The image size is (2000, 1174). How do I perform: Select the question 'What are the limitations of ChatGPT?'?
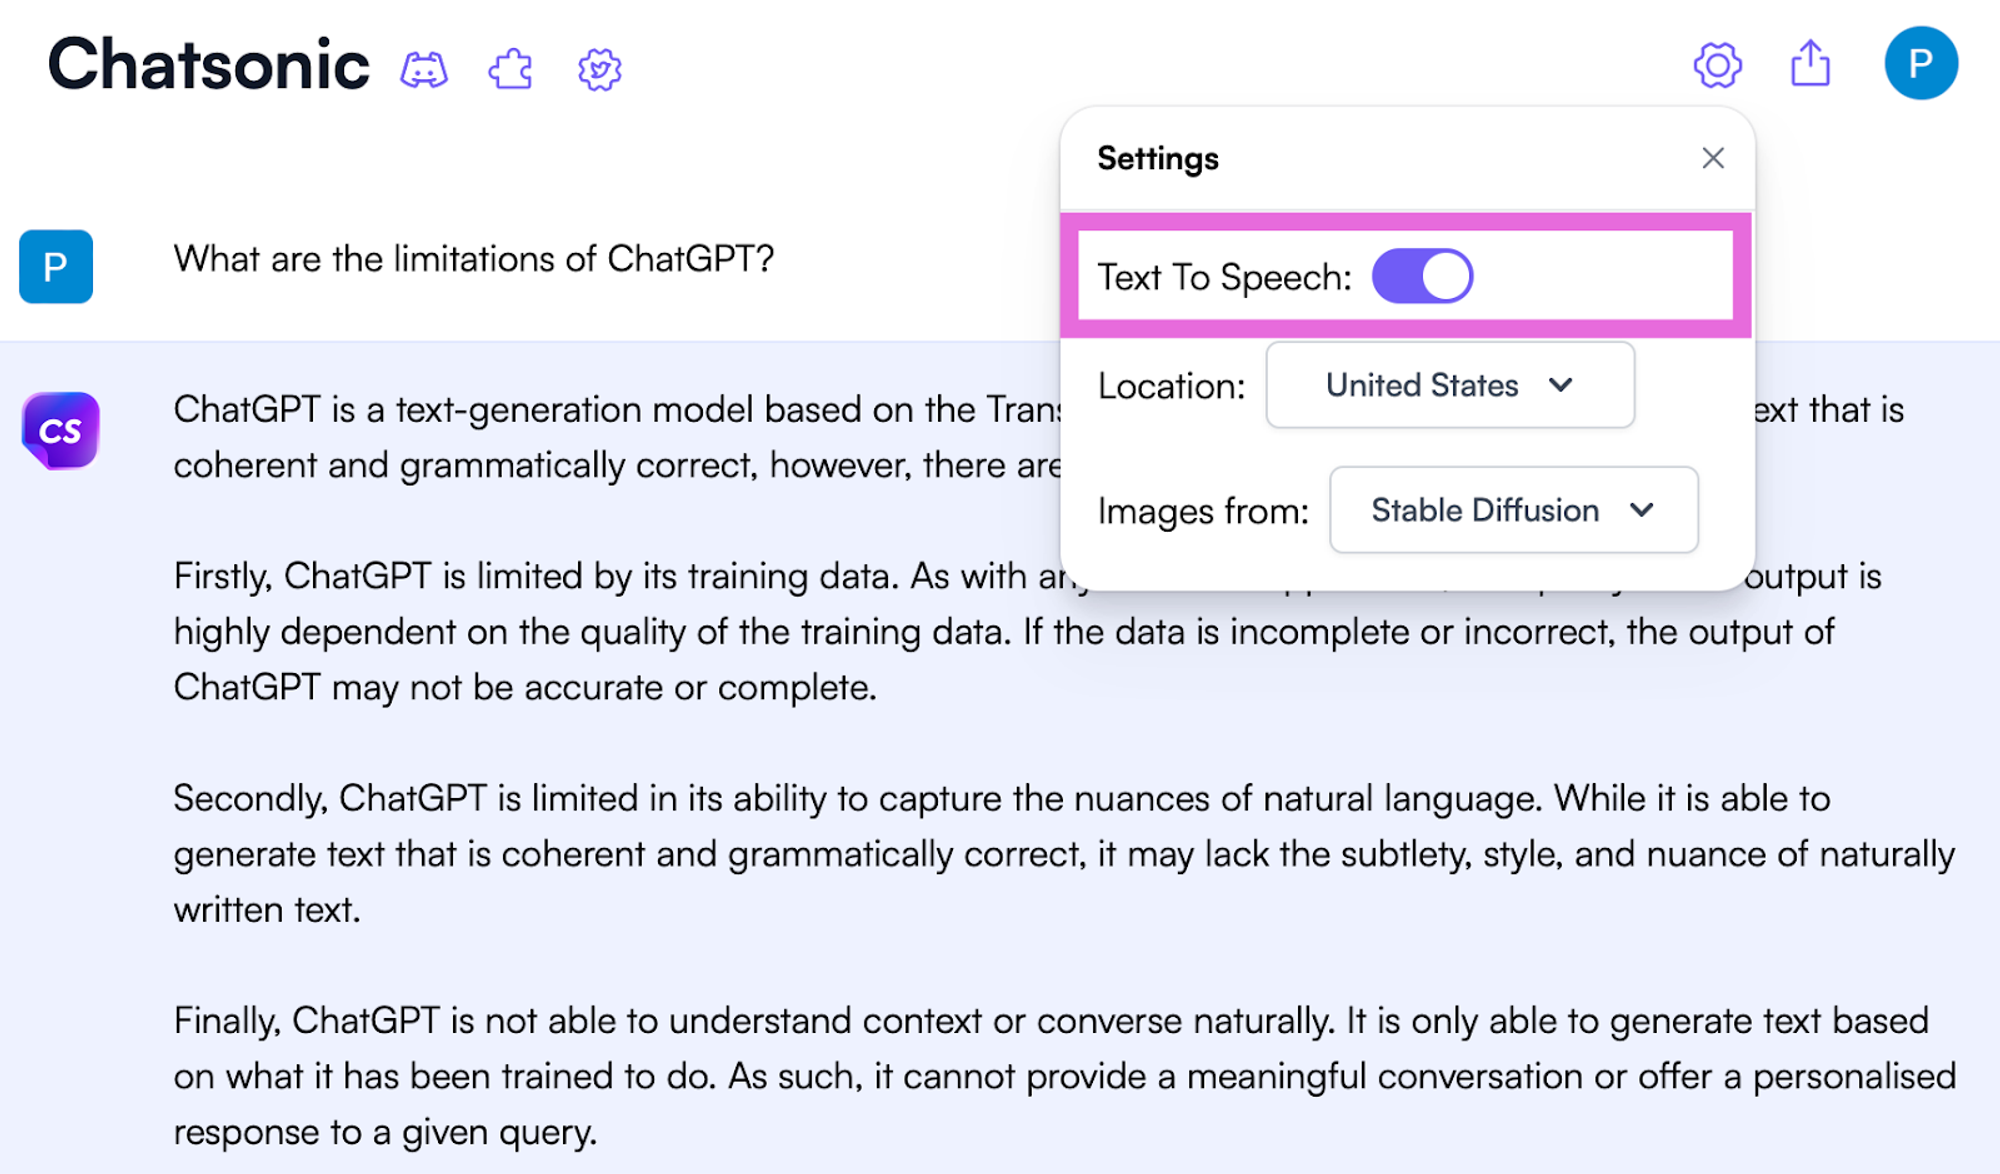[x=473, y=258]
